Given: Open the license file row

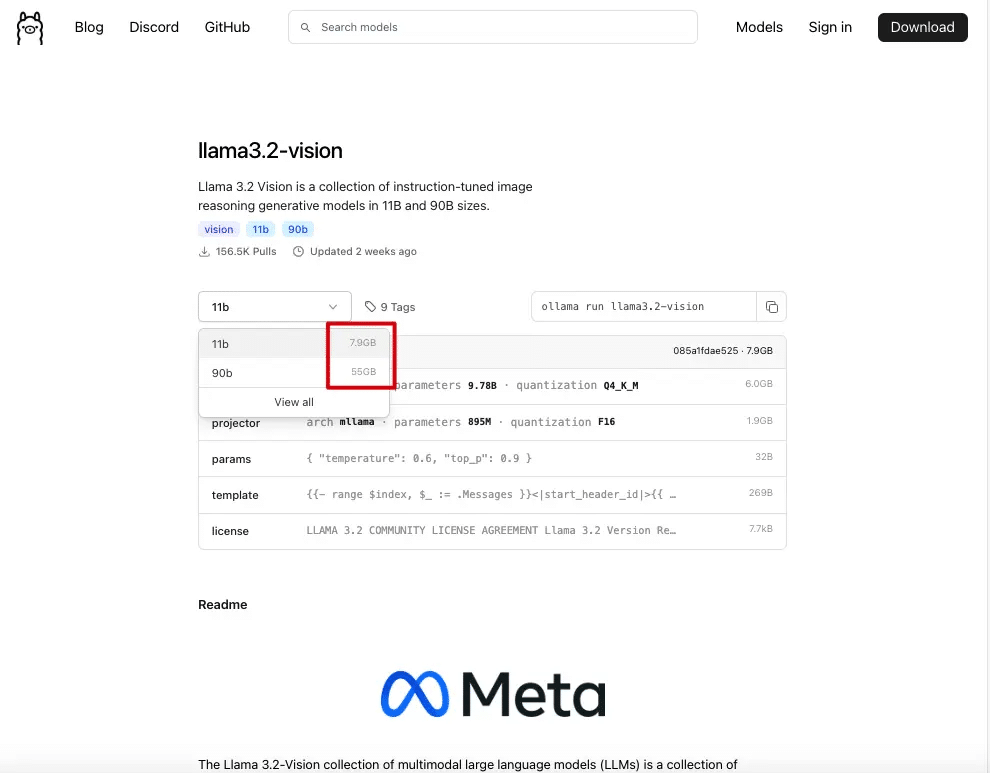Looking at the screenshot, I should click(x=492, y=530).
